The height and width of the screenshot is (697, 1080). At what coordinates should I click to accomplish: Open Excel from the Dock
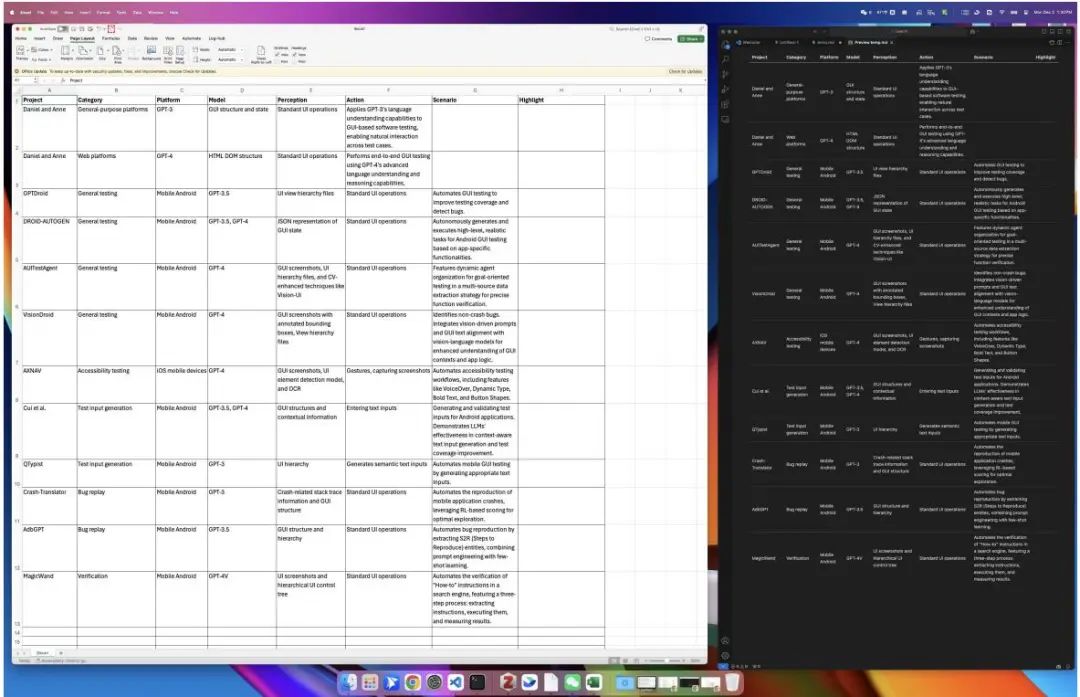(594, 683)
